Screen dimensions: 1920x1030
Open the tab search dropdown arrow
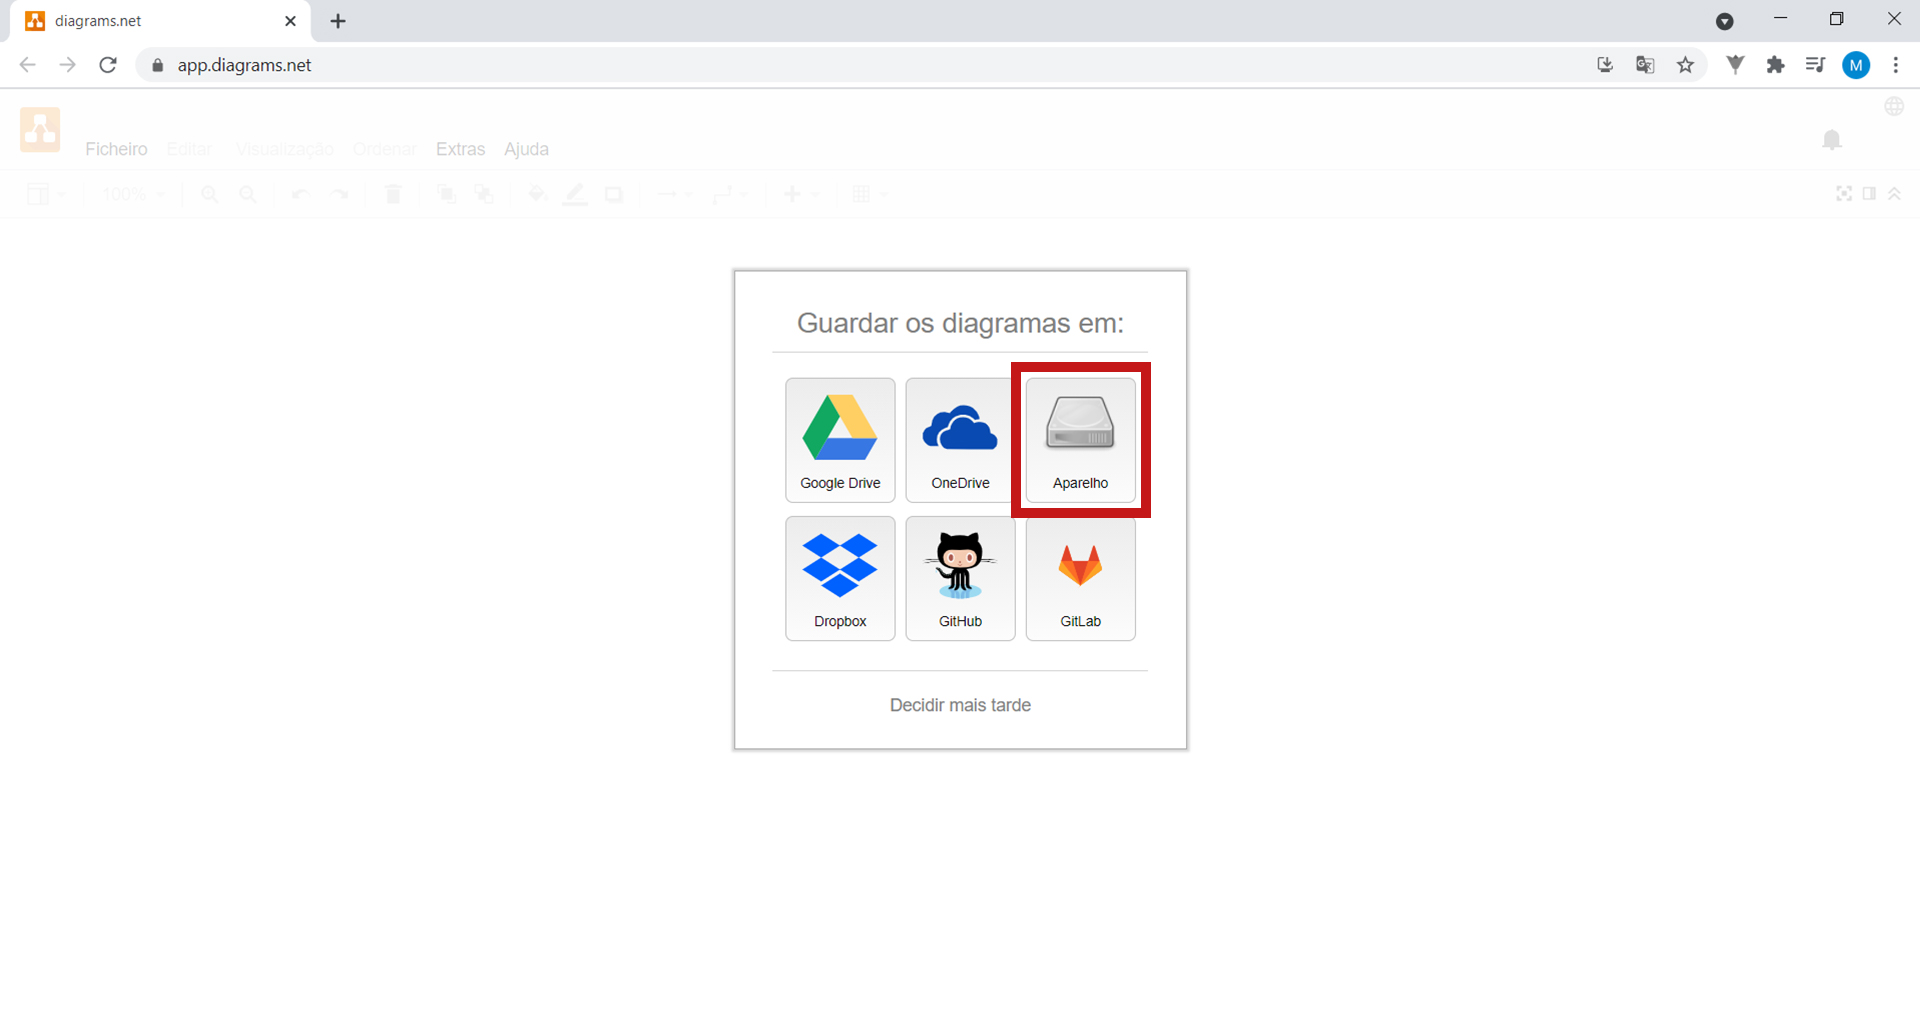pyautogui.click(x=1725, y=21)
